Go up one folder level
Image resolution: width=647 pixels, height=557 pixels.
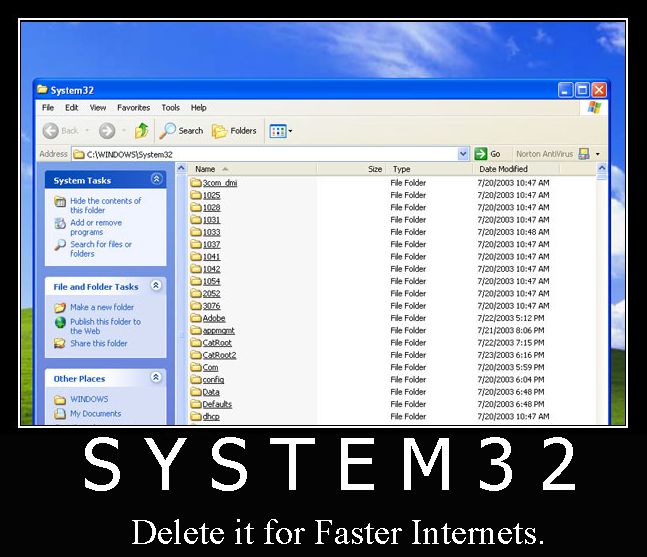tap(142, 130)
